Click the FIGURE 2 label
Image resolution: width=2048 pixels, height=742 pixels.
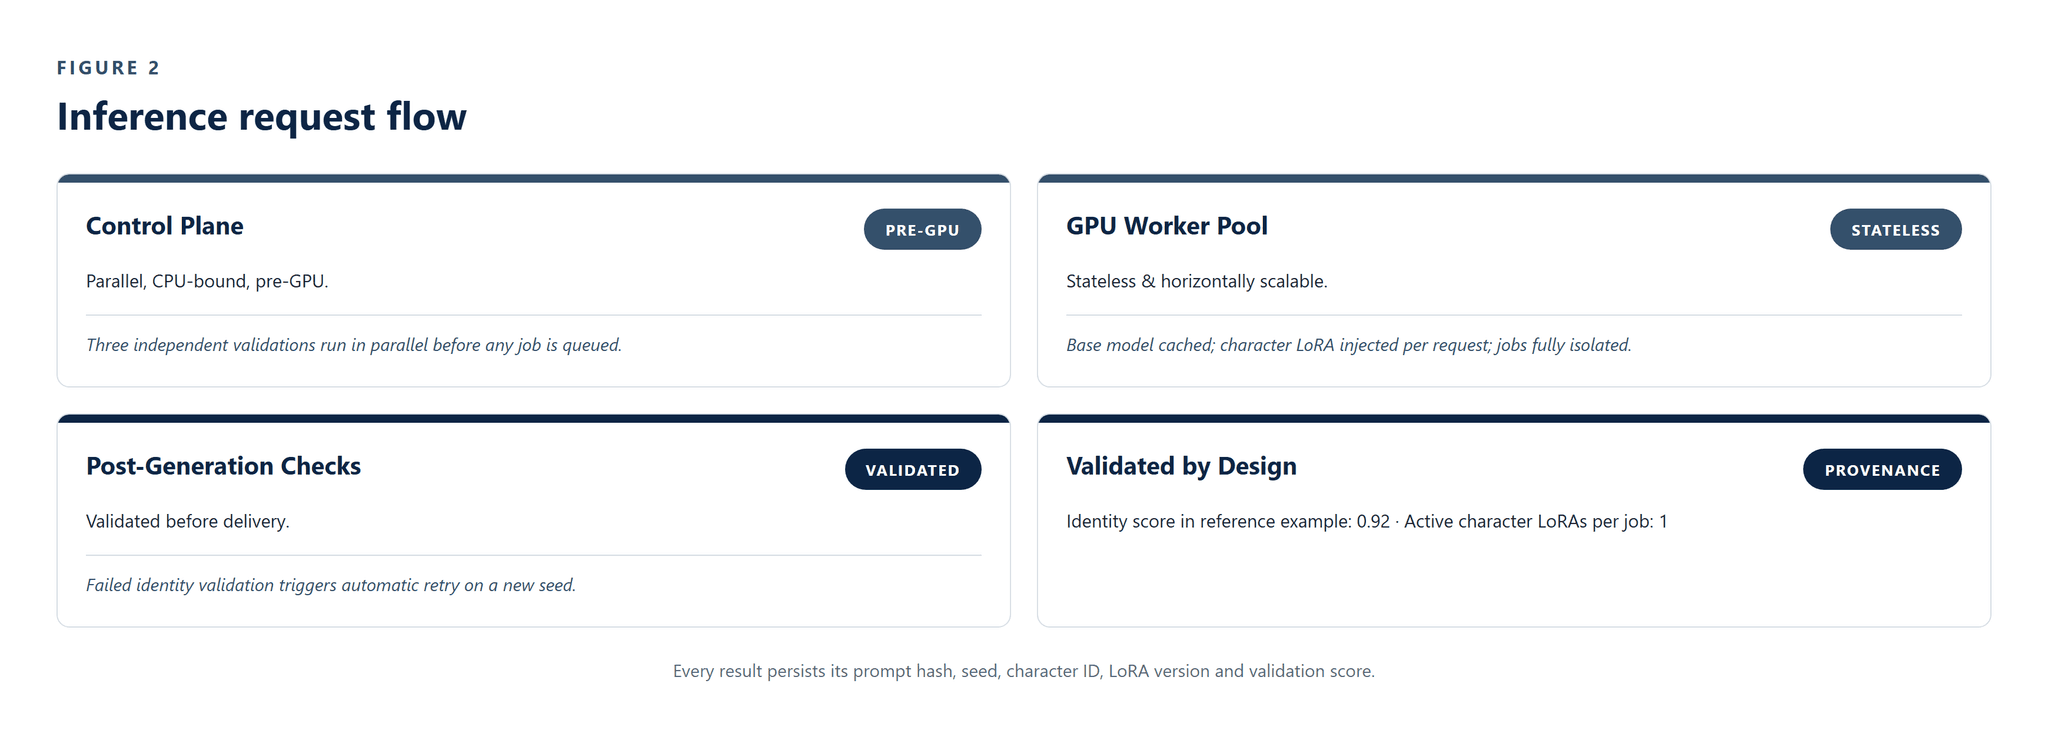pos(109,68)
